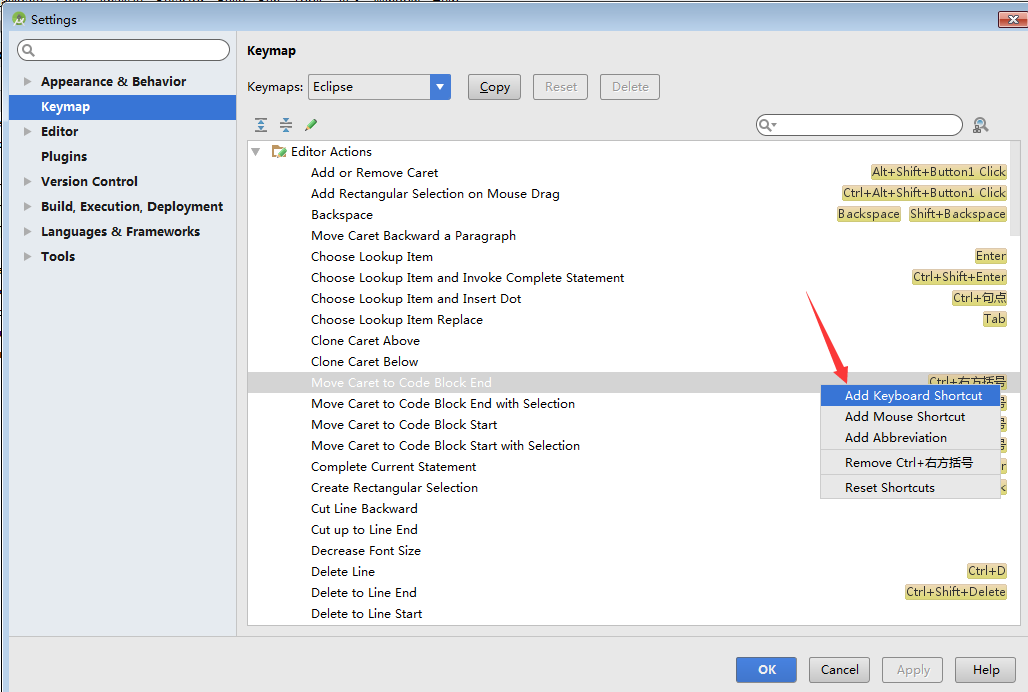Viewport: 1028px width, 692px height.
Task: Select the Clone Caret Below action
Action: point(365,362)
